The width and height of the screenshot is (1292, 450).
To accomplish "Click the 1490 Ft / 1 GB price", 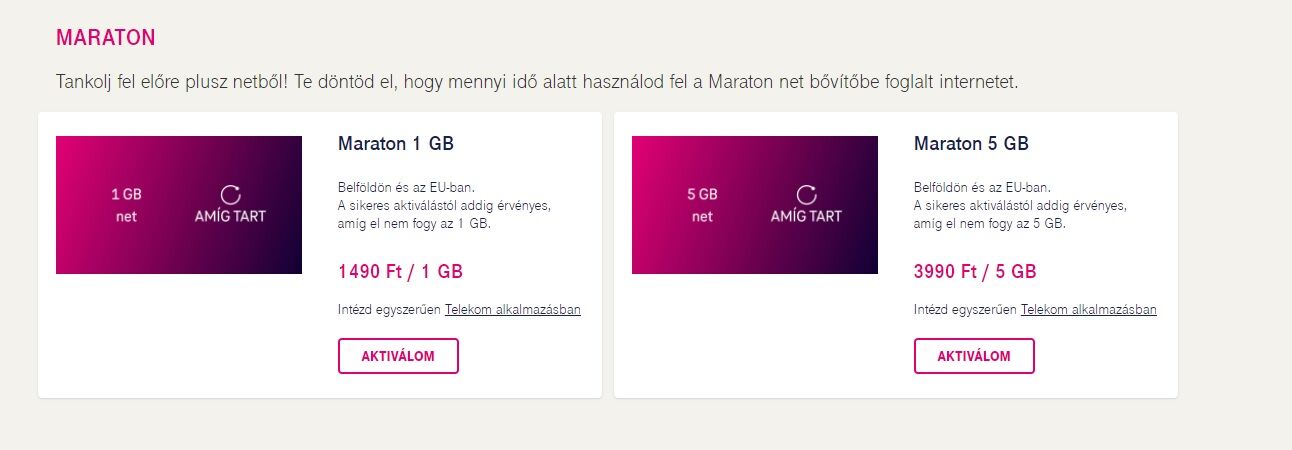I will click(x=401, y=271).
